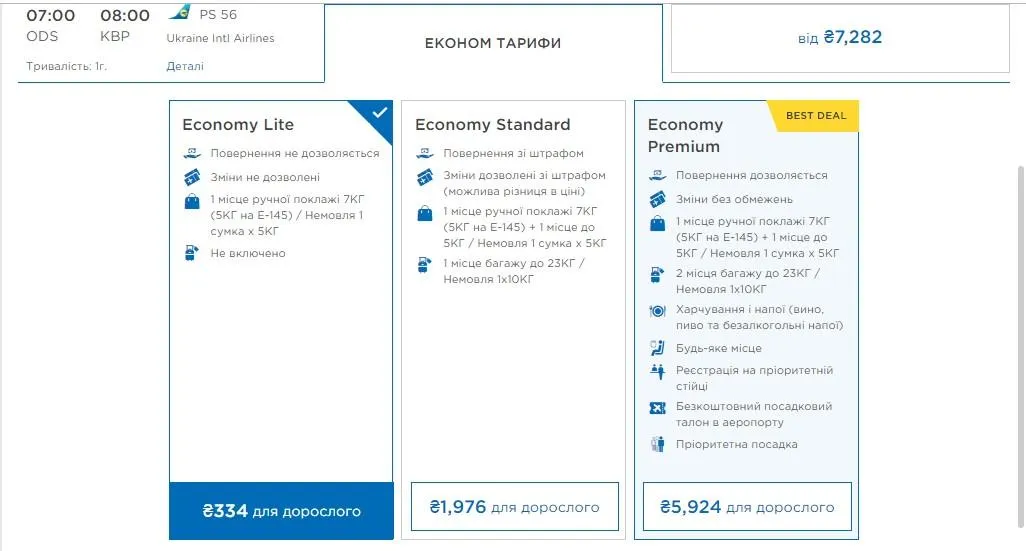Click the checked baggage icon in Economy Standard
This screenshot has height=551, width=1026.
425,265
